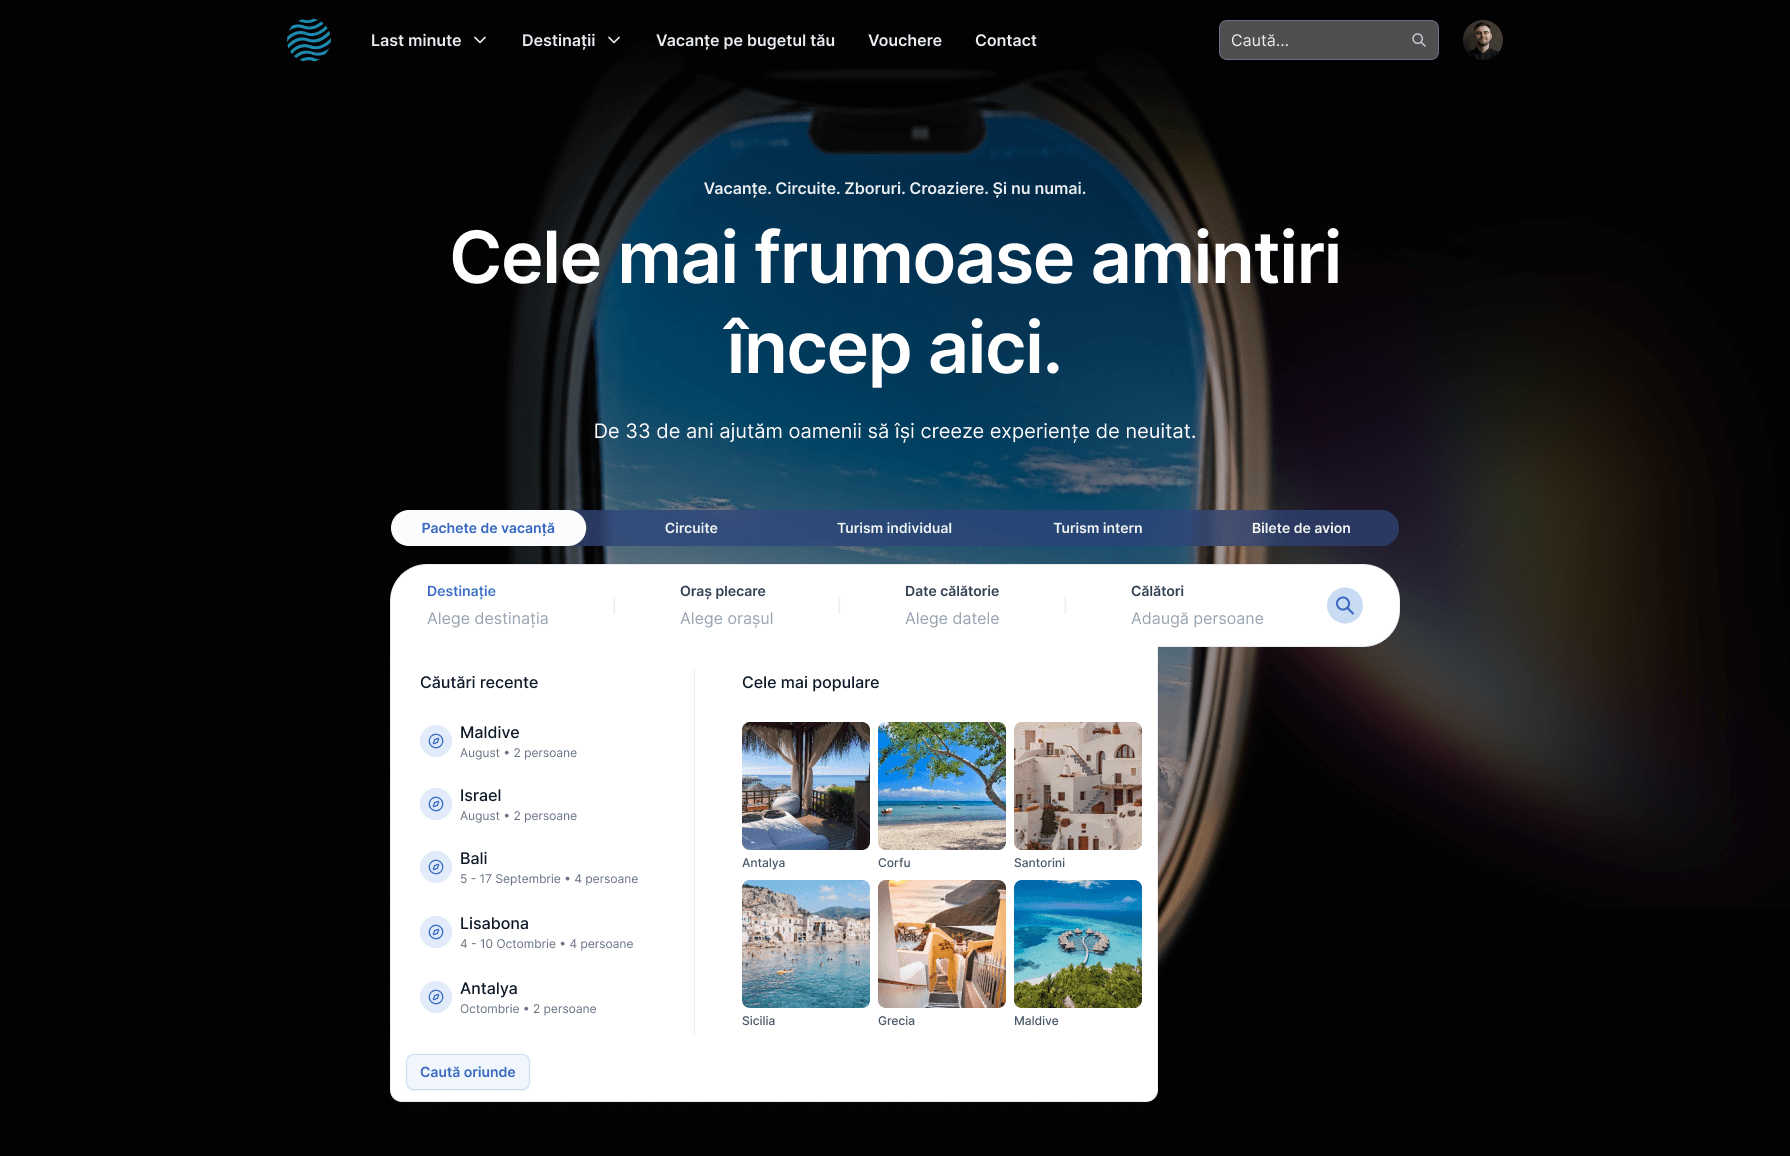
Task: Select the Corfu destination photo
Action: 941,786
